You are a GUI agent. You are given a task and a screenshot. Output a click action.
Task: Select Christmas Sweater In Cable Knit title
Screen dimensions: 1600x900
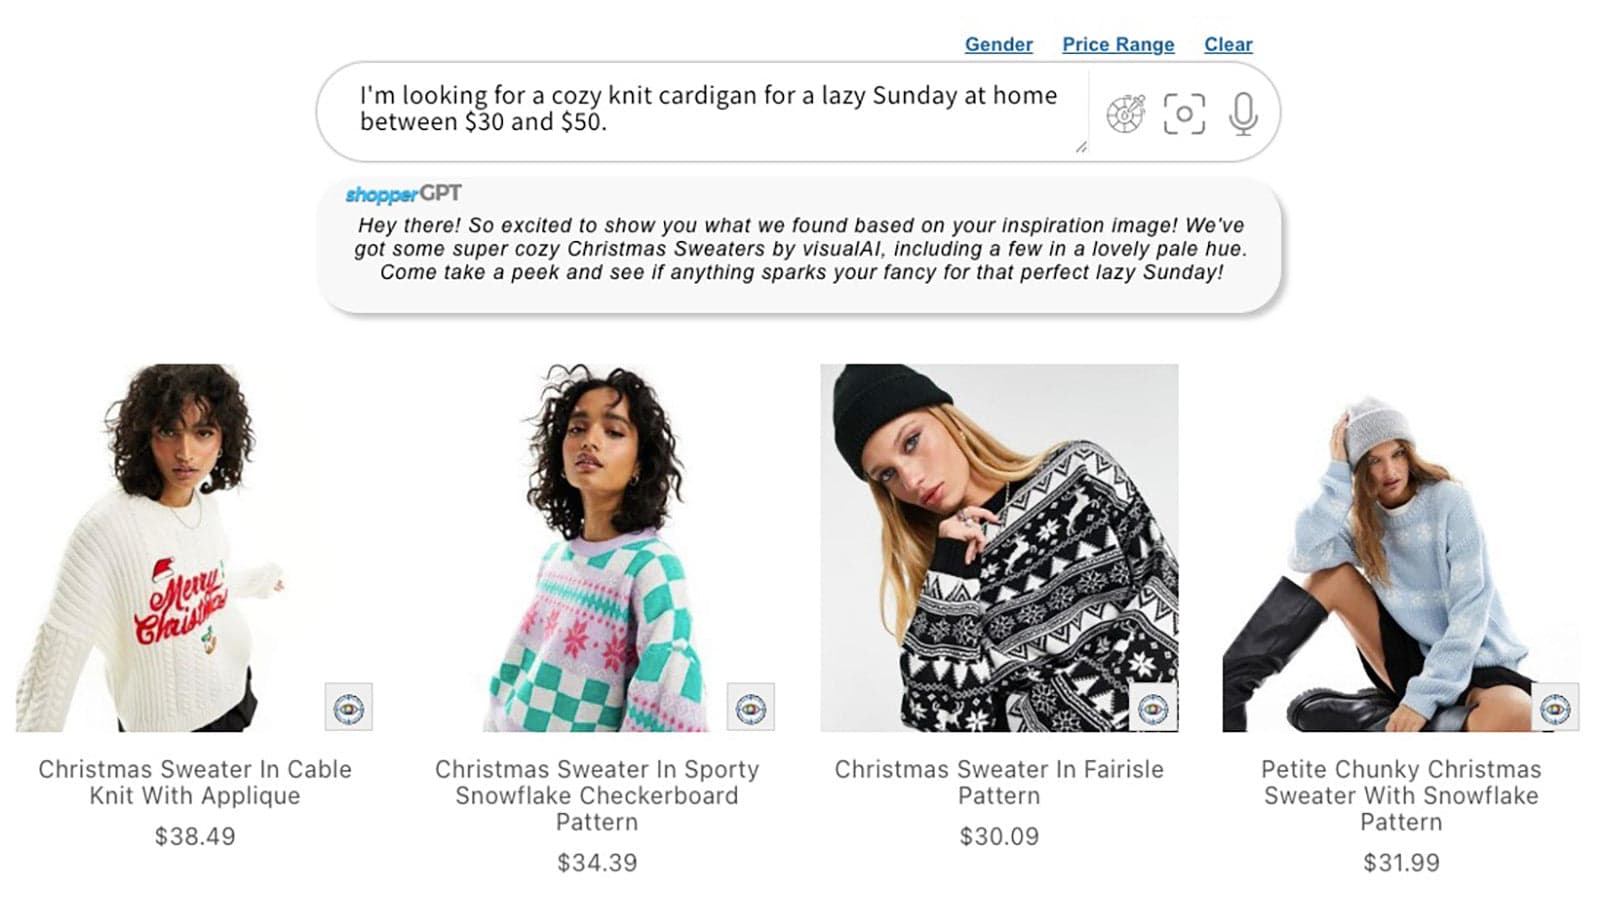(x=195, y=782)
